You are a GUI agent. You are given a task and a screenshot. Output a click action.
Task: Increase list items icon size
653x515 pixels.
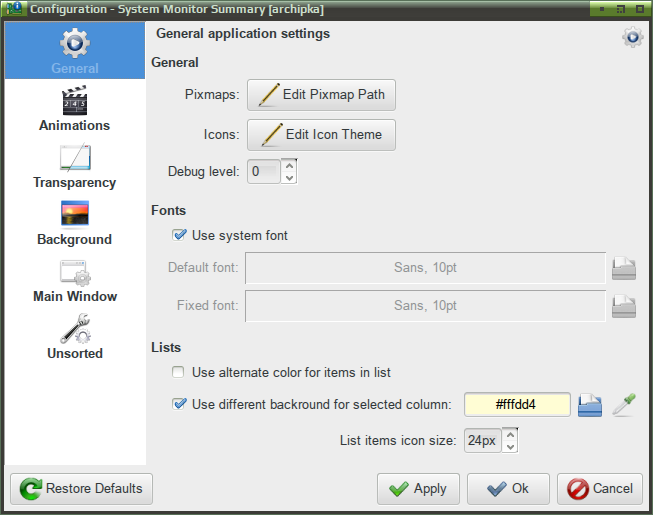[x=510, y=434]
